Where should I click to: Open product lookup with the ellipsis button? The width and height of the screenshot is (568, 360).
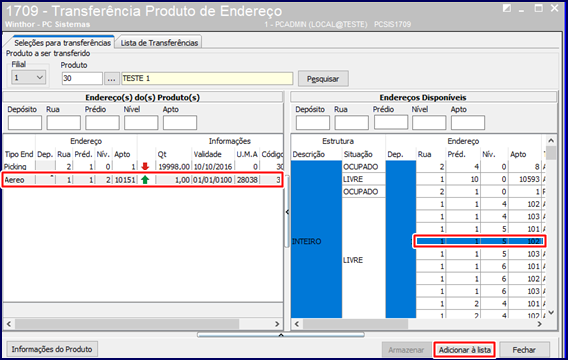tap(112, 79)
